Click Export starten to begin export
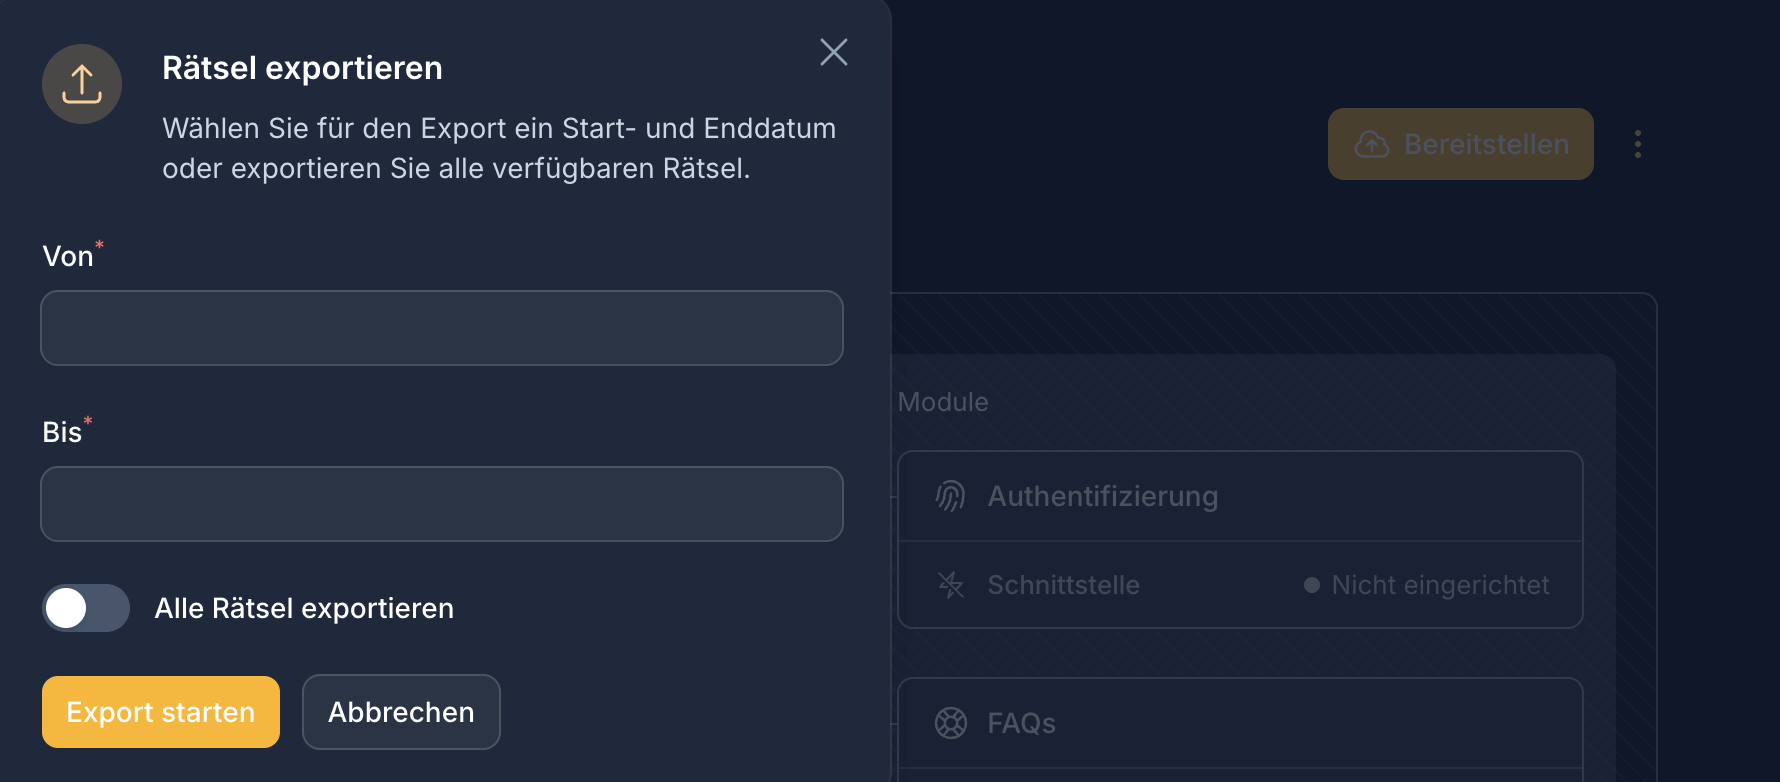Image resolution: width=1780 pixels, height=782 pixels. coord(160,712)
